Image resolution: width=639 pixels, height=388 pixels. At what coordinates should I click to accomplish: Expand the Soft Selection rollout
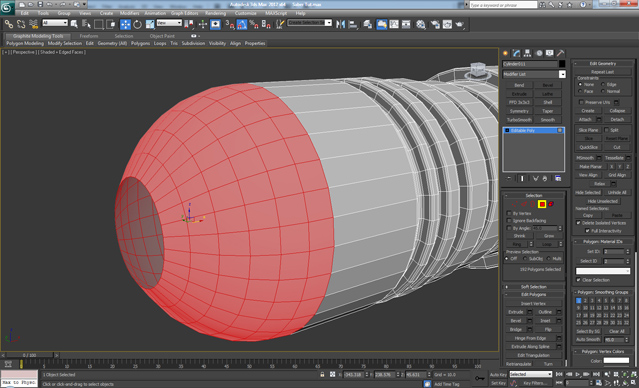point(534,287)
